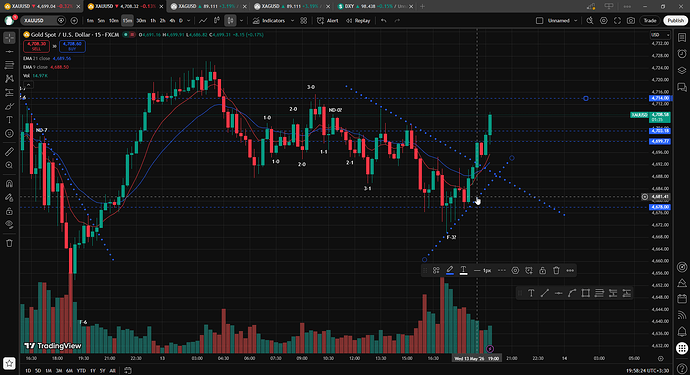Select the 1h timeframe
Screen dimensions: 690x375
point(153,21)
